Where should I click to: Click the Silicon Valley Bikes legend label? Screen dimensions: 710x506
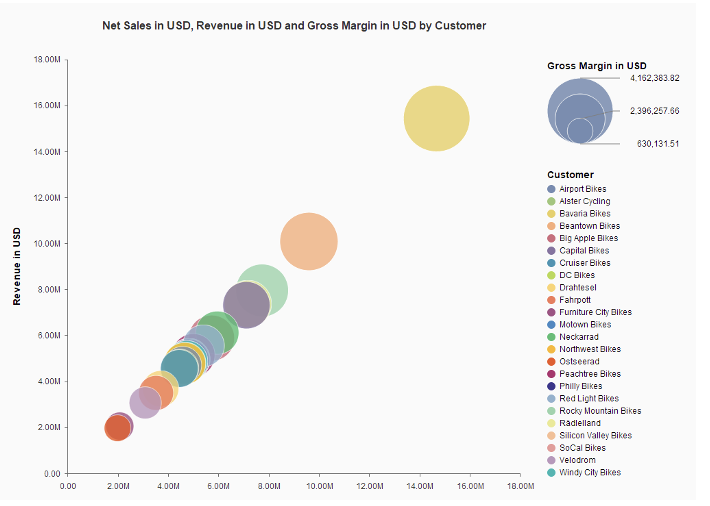595,436
